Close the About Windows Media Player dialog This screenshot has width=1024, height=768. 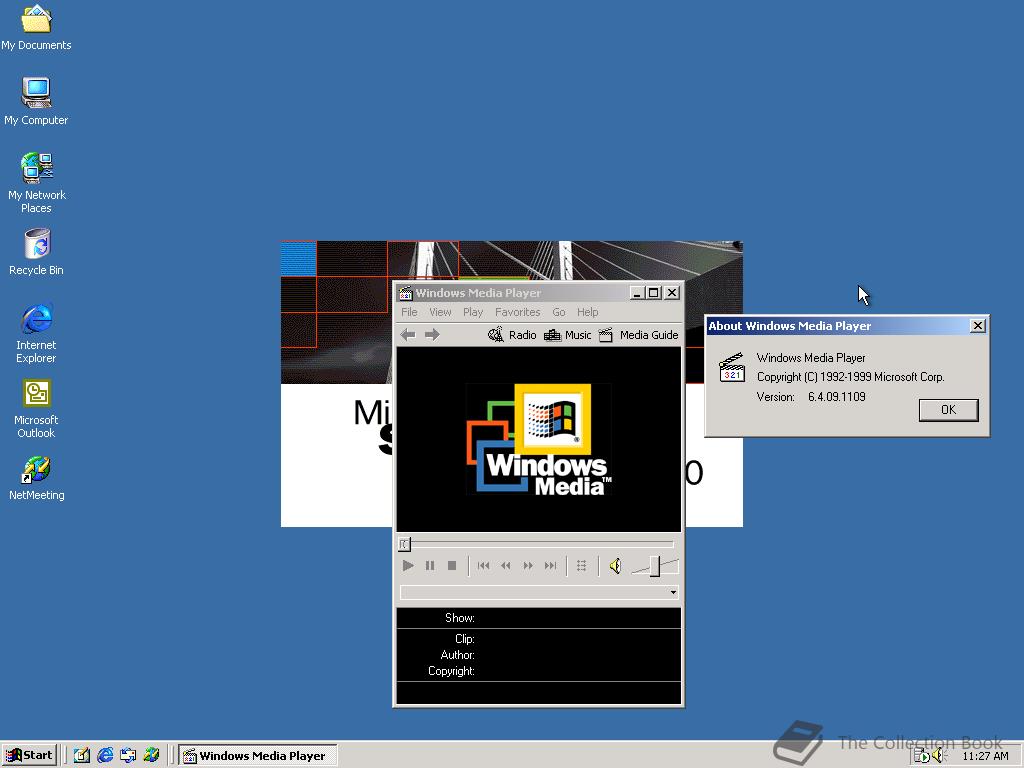click(x=977, y=326)
